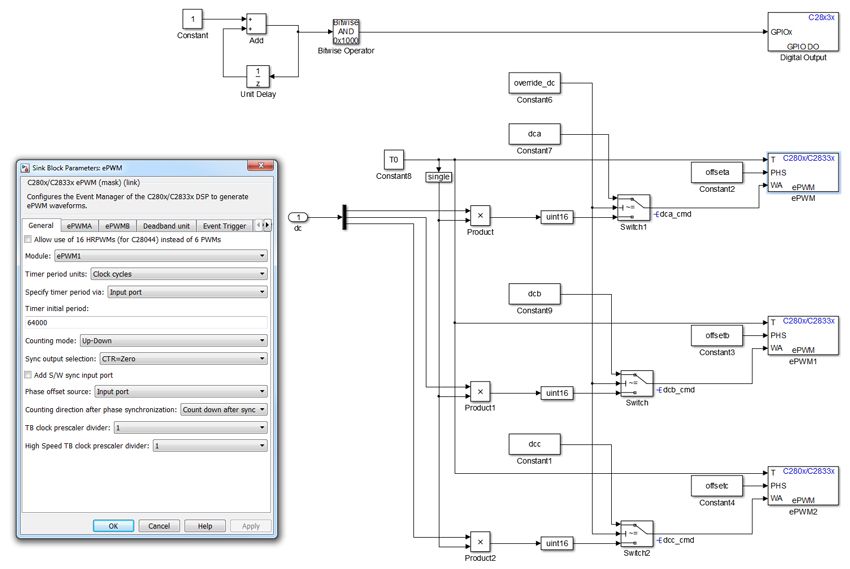Switch to the Deadband unit tab

pyautogui.click(x=165, y=226)
